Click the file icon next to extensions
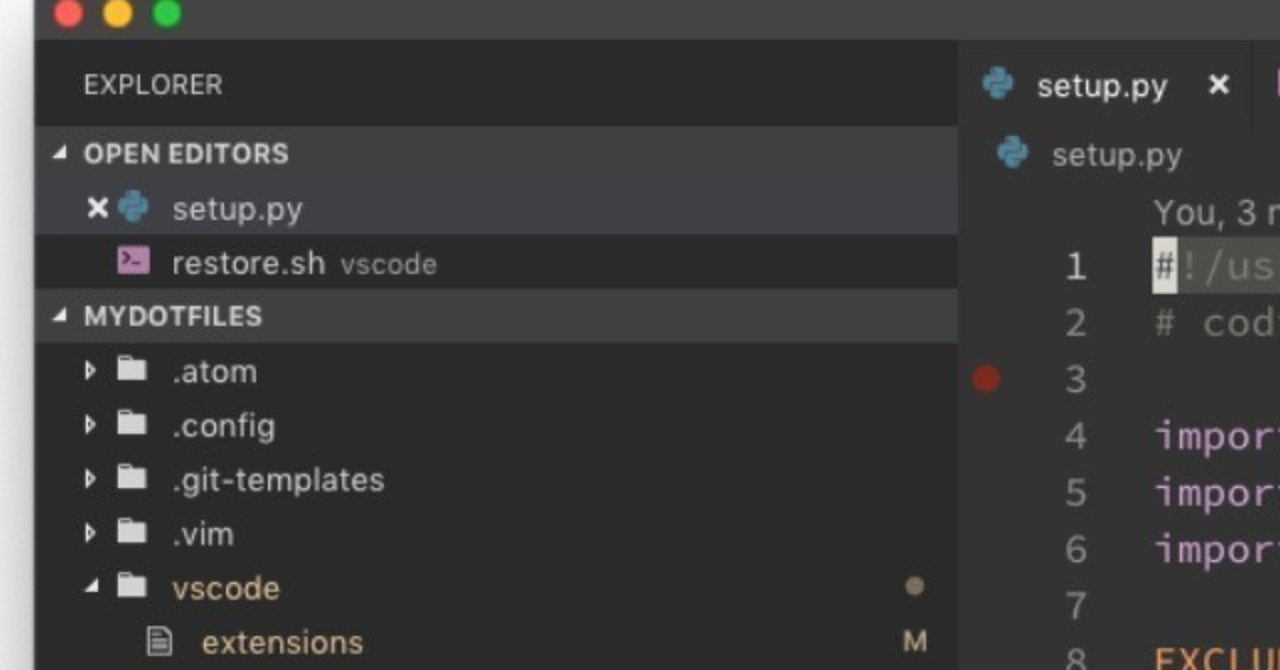Image resolution: width=1280 pixels, height=670 pixels. click(x=160, y=641)
